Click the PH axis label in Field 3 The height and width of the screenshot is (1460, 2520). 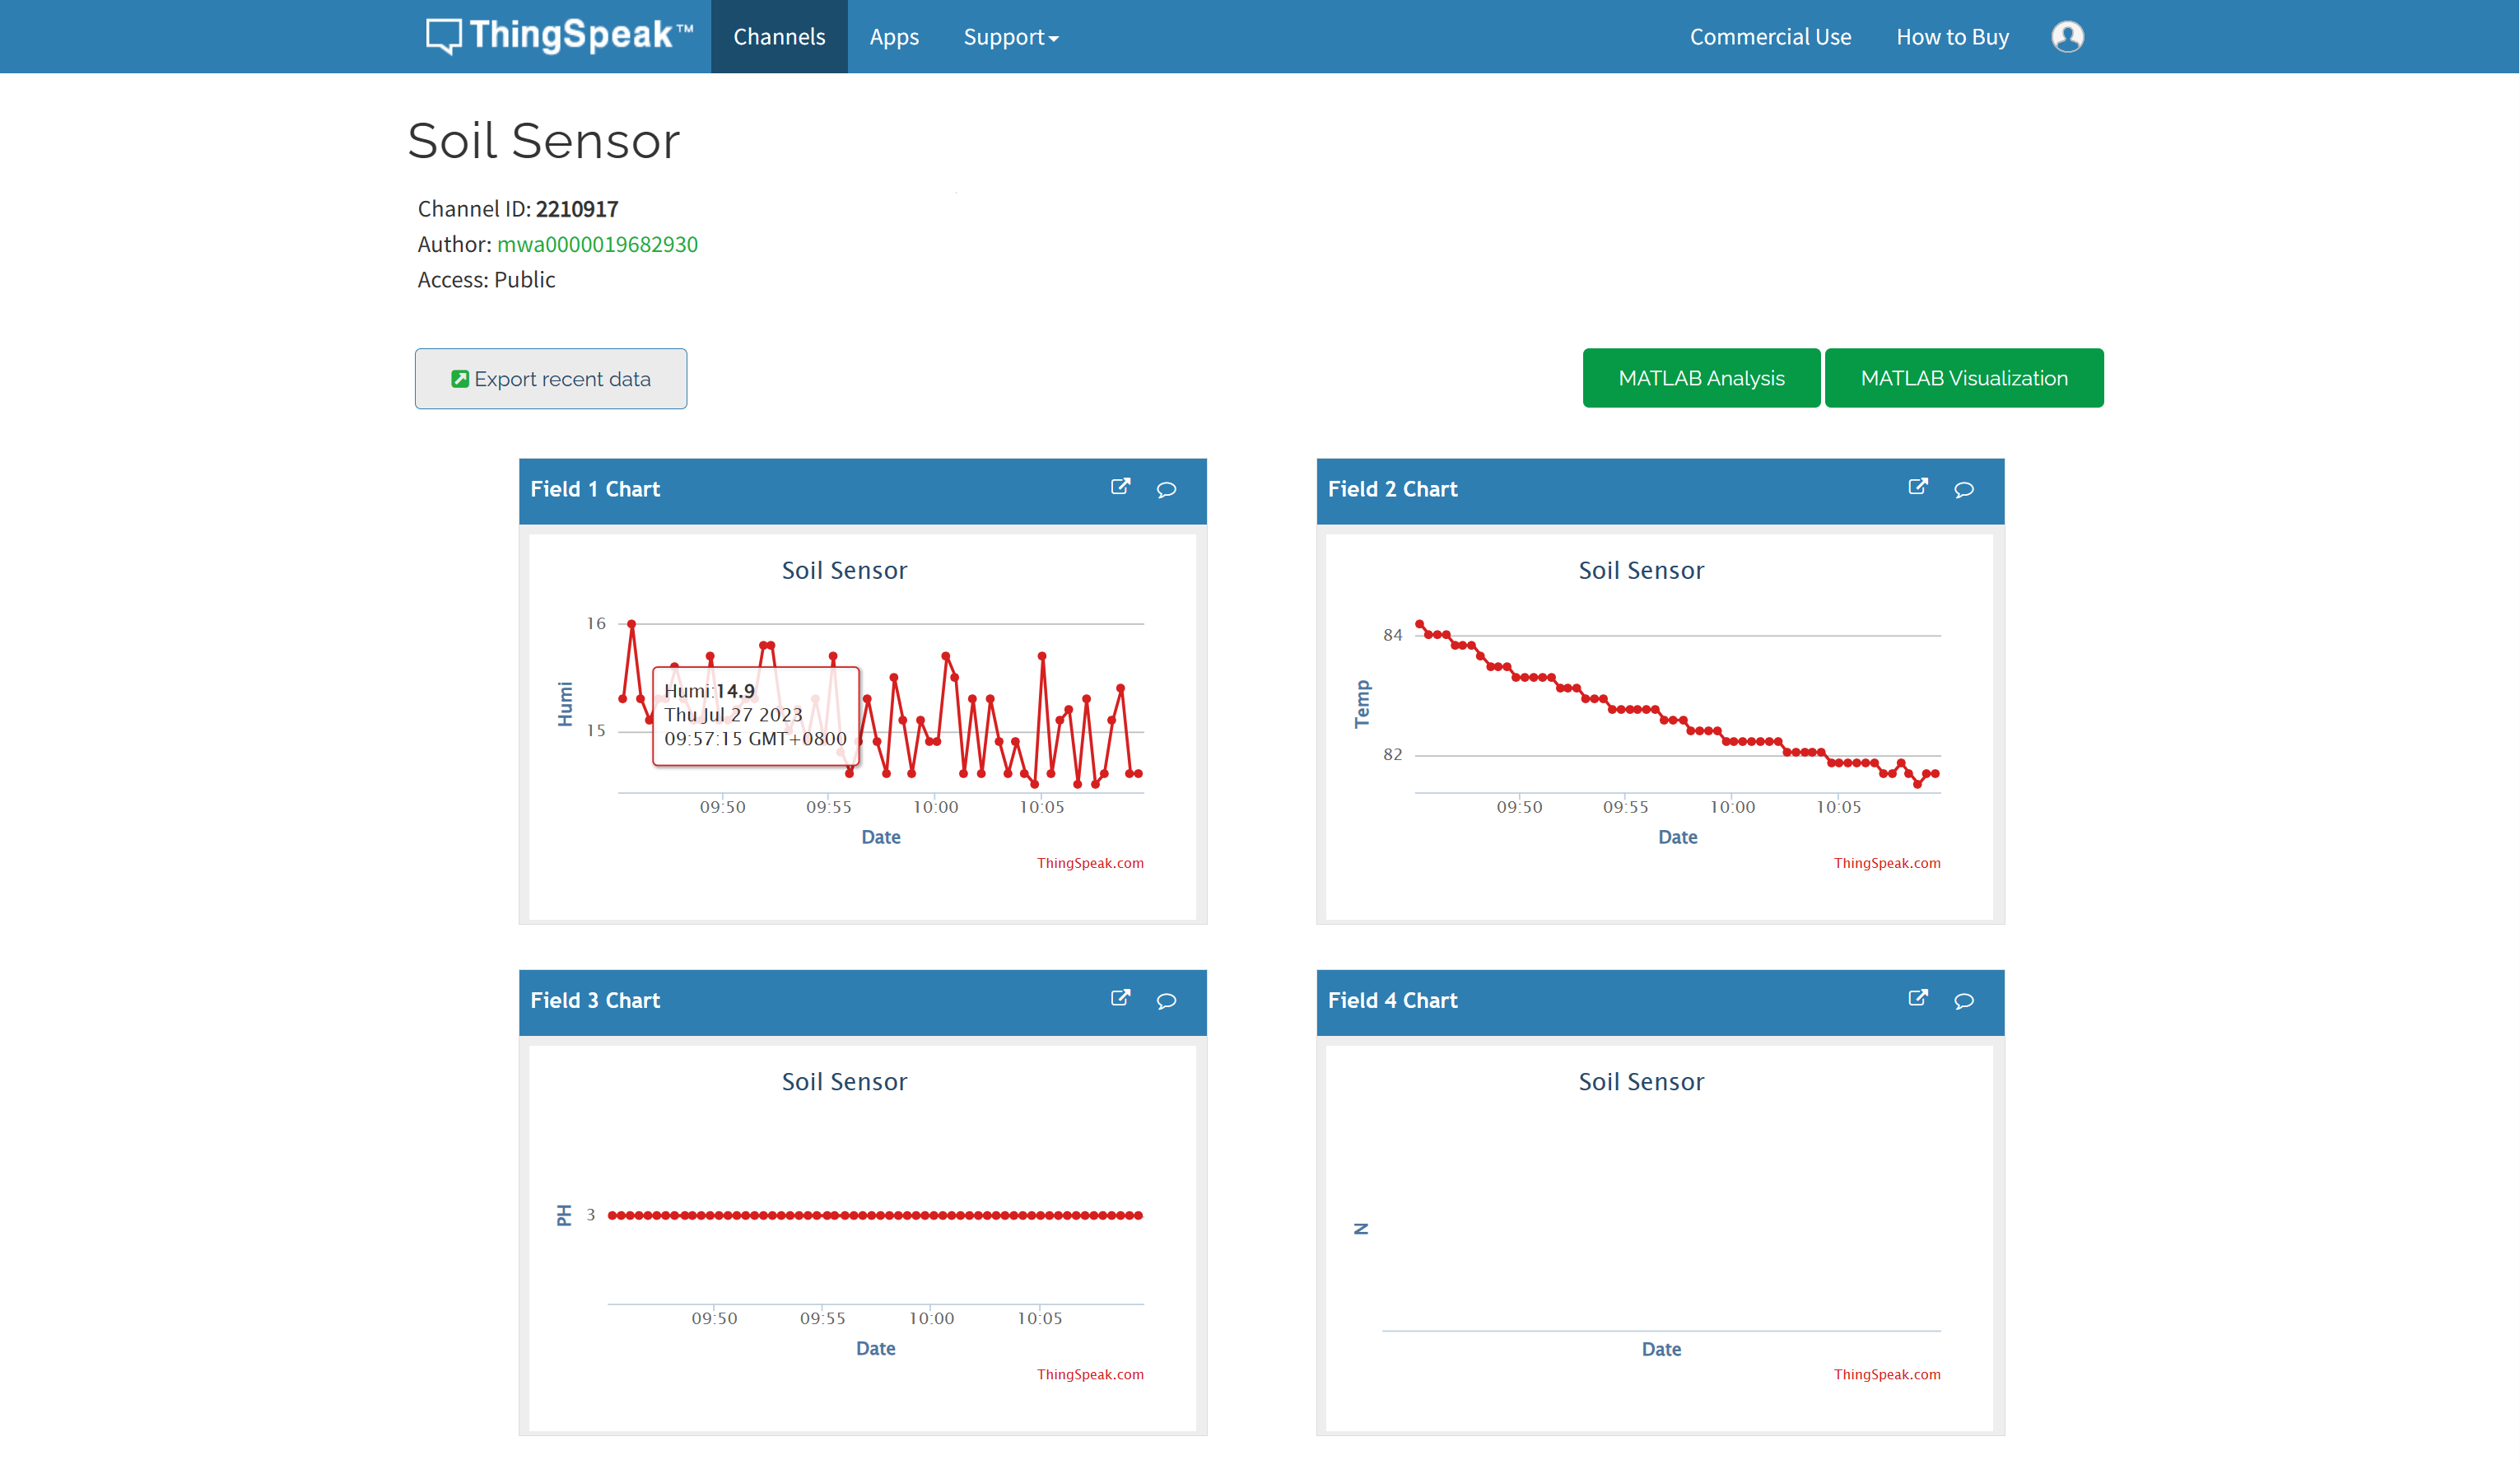coord(564,1215)
